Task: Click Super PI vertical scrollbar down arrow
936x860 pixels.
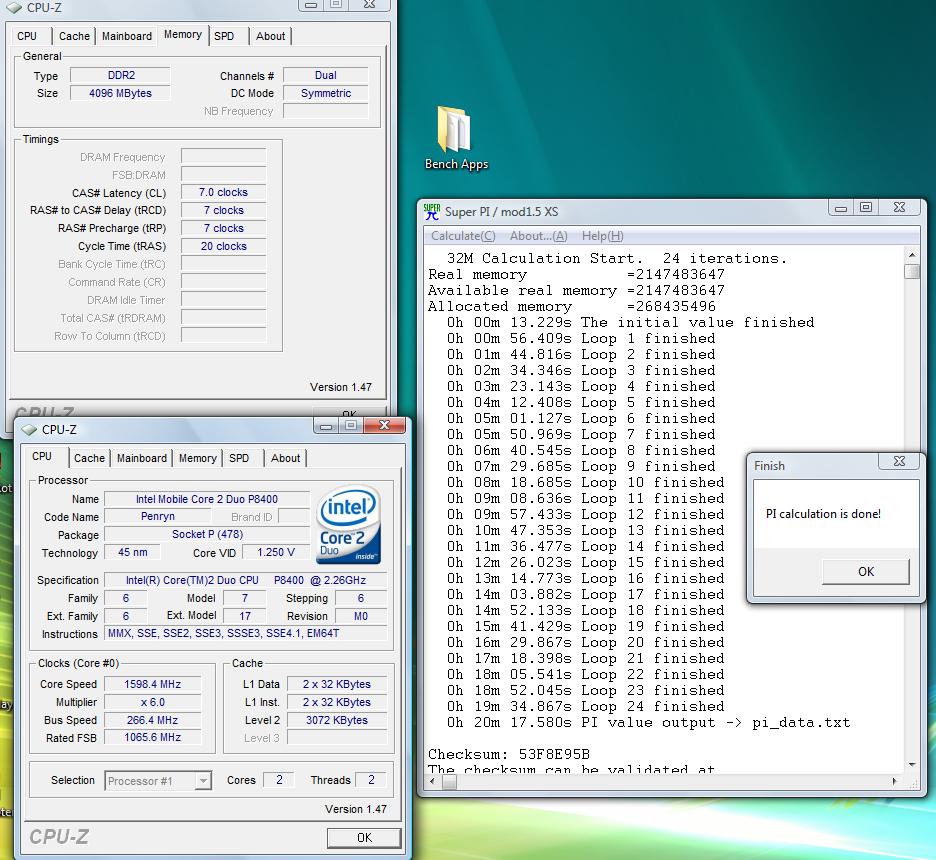Action: [912, 765]
